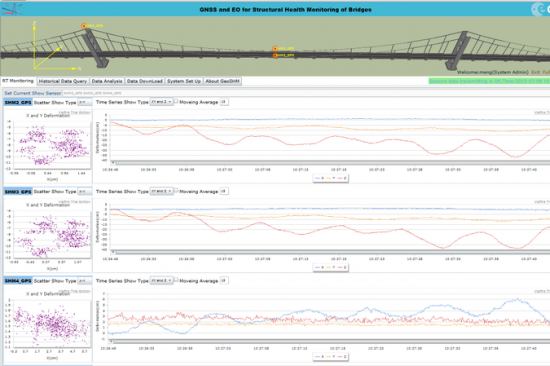
Task: Click the green sensors data transmitting status text
Action: (x=489, y=81)
